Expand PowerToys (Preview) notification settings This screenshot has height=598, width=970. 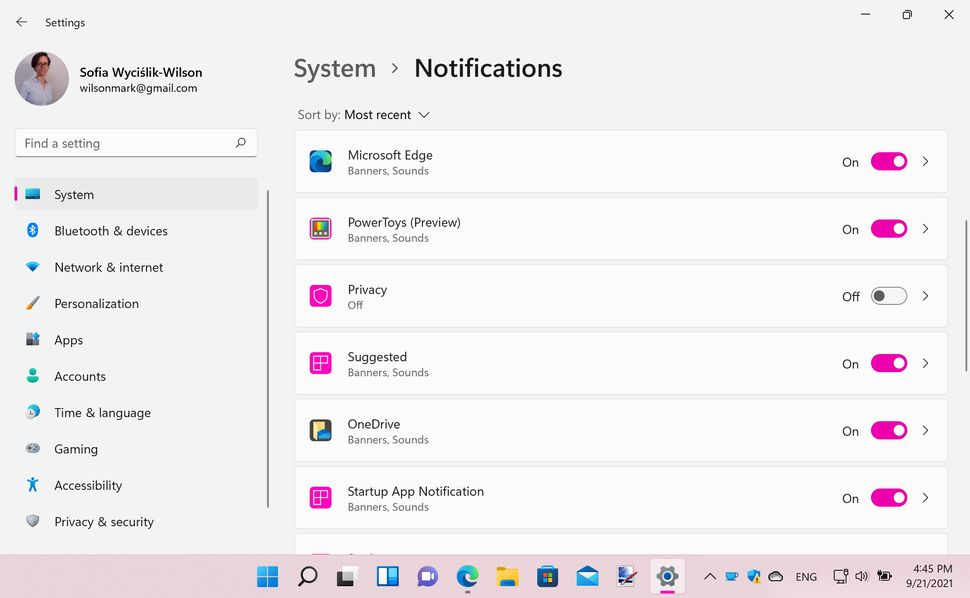coord(925,229)
